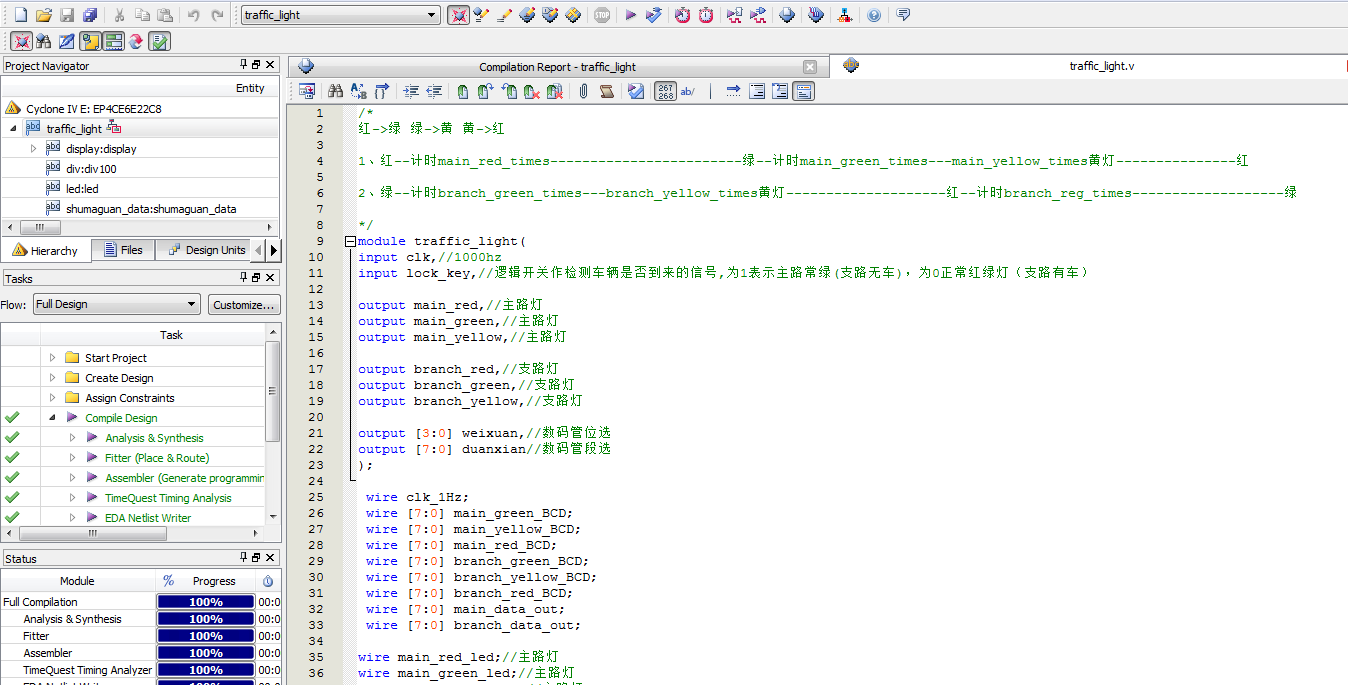Click the speech-bubble icon after the Help icon
This screenshot has width=1348, height=685.
coord(903,15)
